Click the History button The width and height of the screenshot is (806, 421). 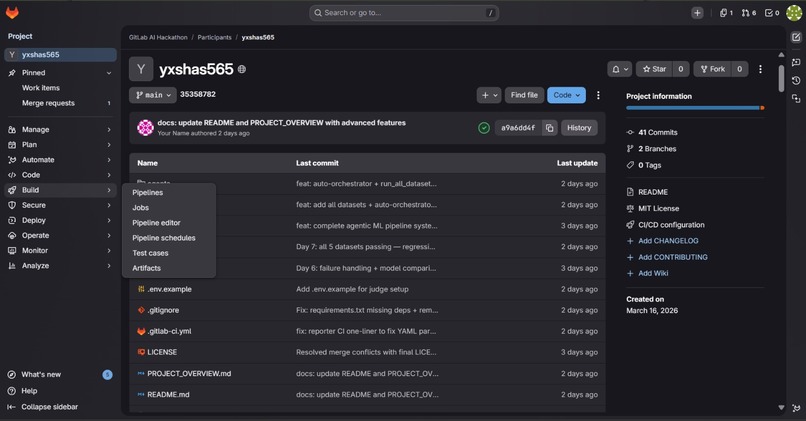coord(579,128)
